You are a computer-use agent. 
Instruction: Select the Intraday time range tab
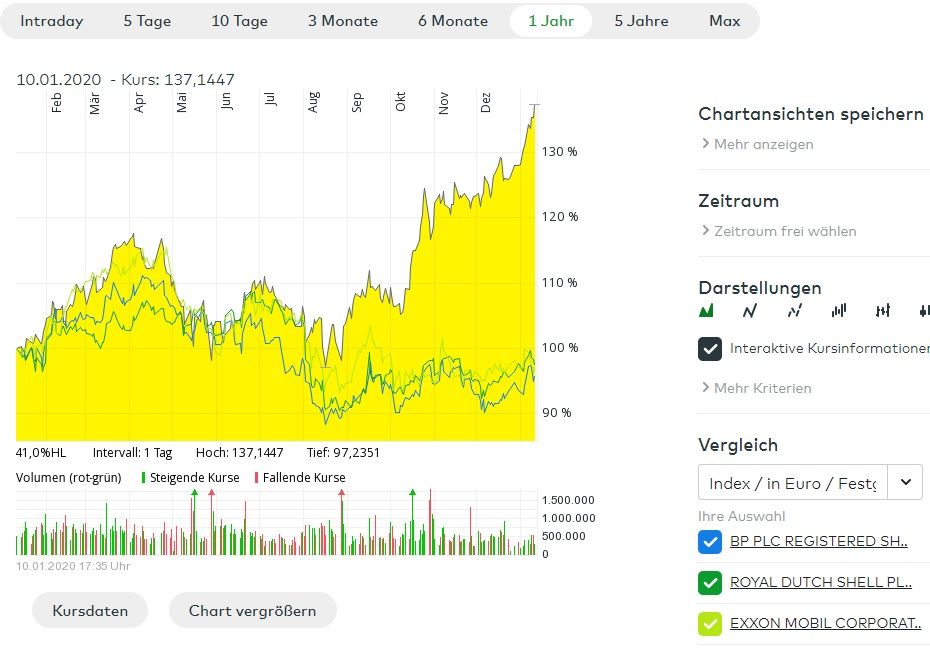click(52, 21)
